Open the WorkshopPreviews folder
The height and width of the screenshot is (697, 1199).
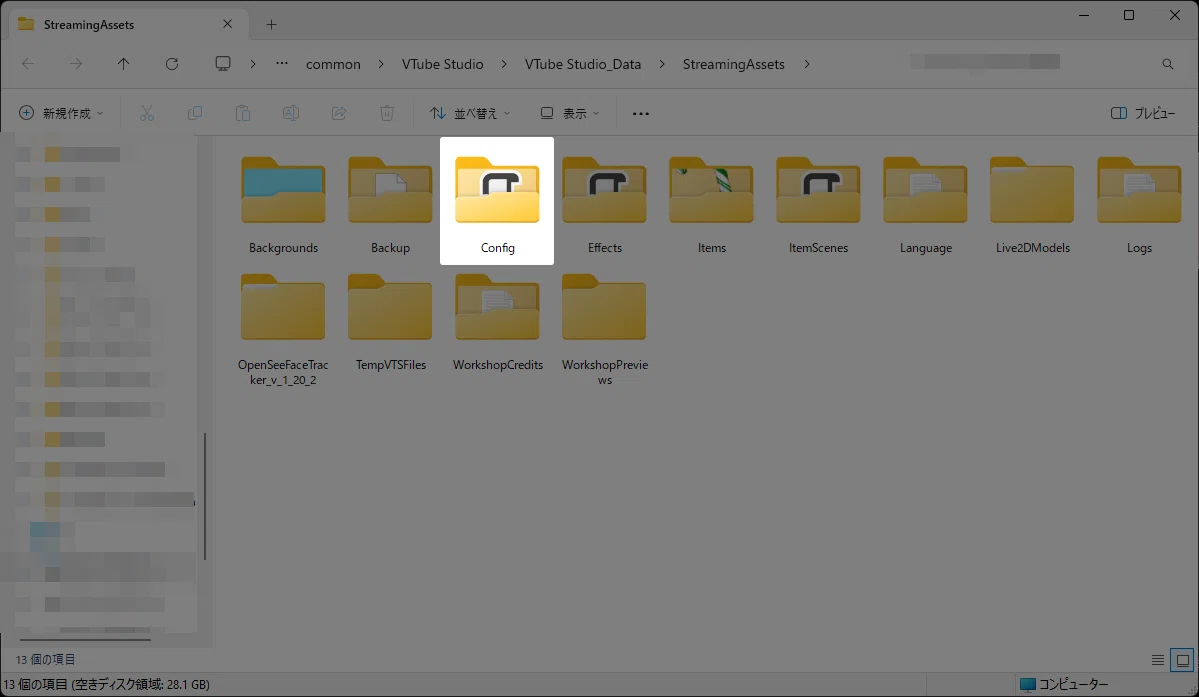coord(604,329)
